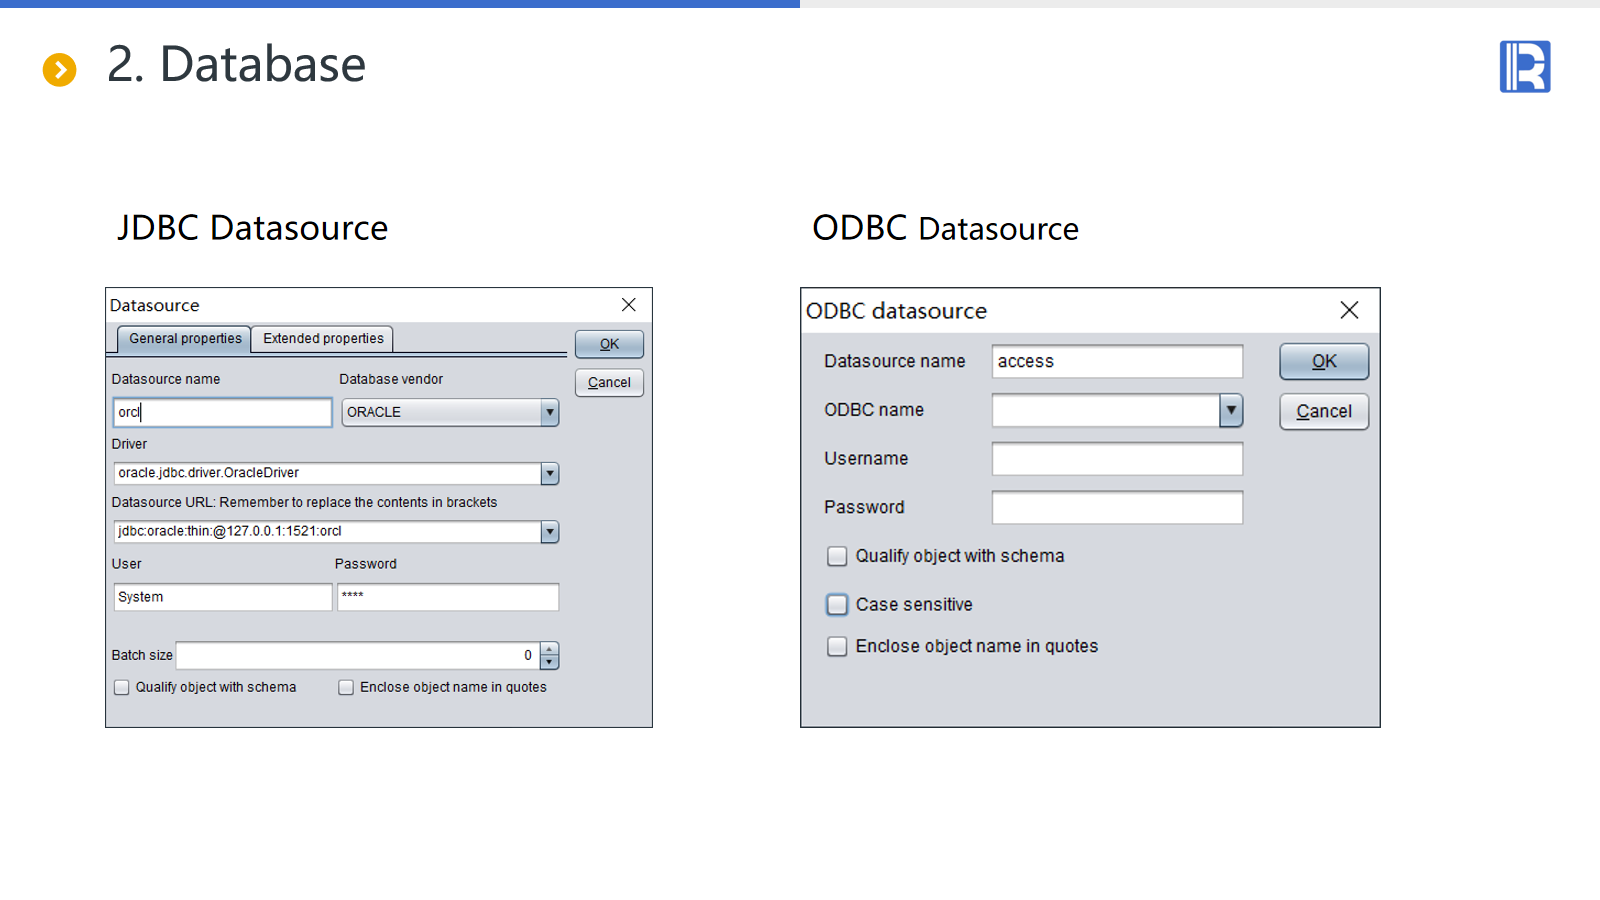Select the General properties tab

(185, 339)
